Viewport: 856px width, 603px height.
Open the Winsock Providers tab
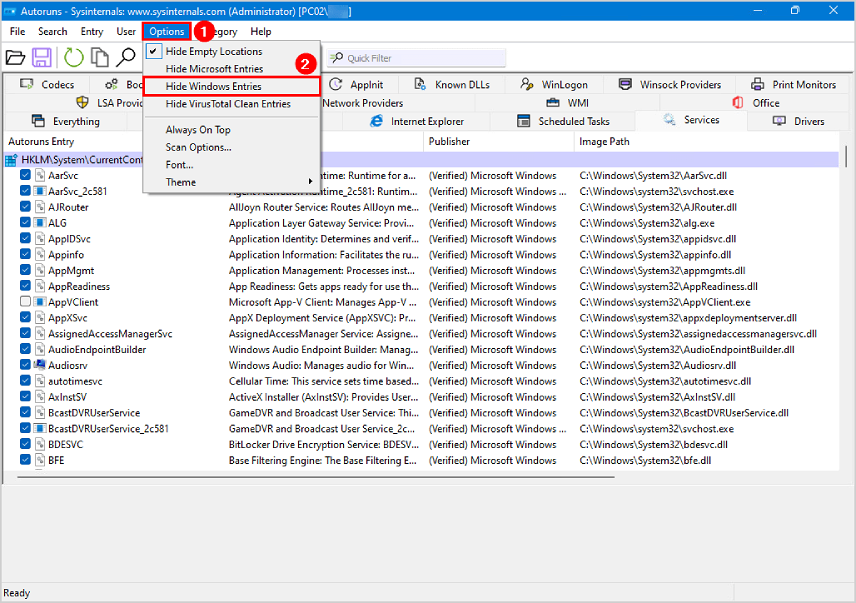point(670,85)
